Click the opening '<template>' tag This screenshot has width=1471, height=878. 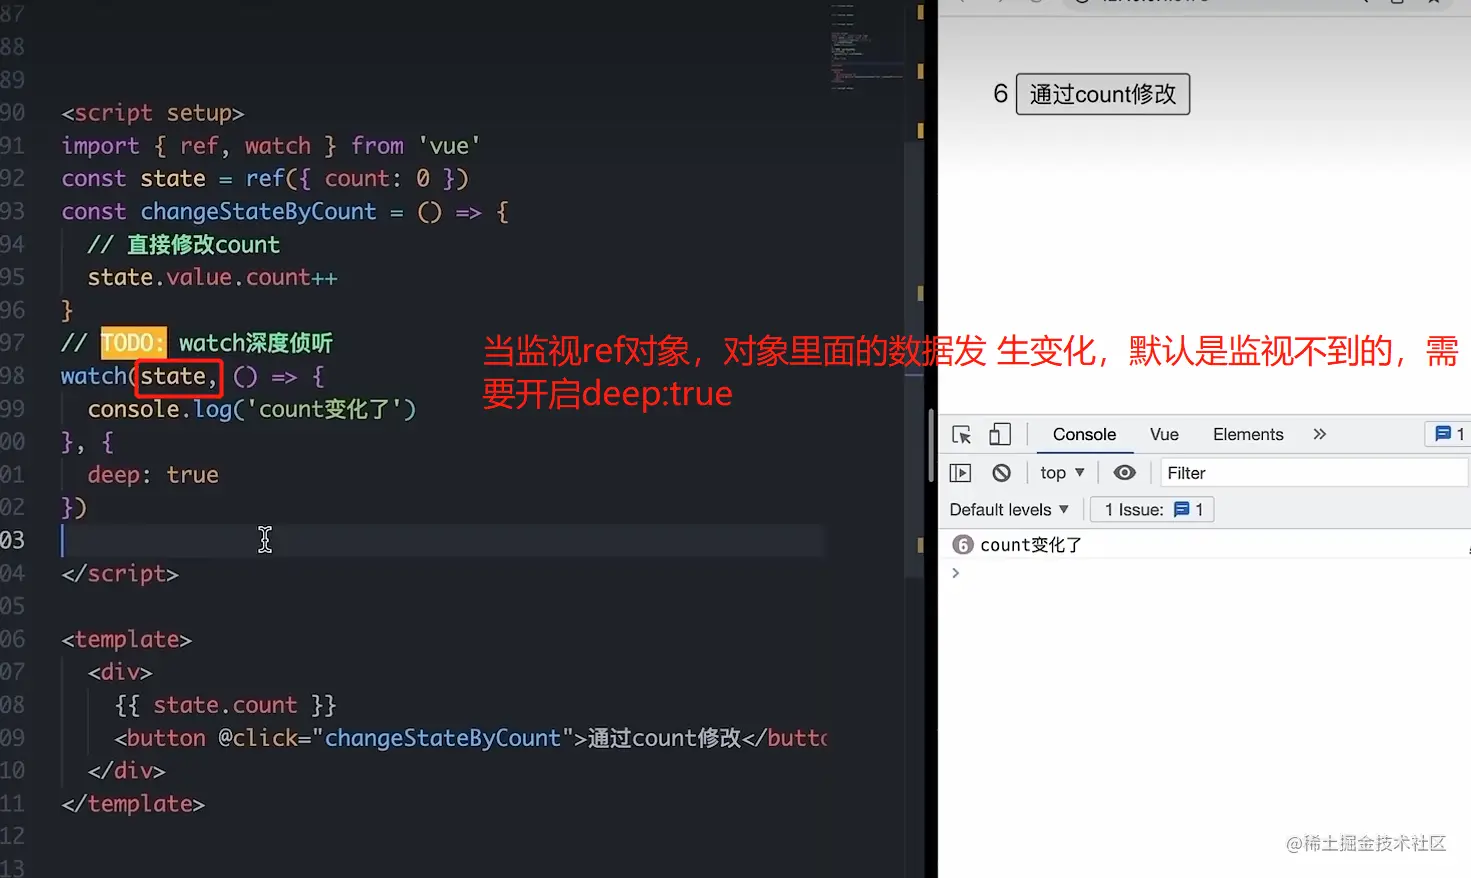(127, 640)
